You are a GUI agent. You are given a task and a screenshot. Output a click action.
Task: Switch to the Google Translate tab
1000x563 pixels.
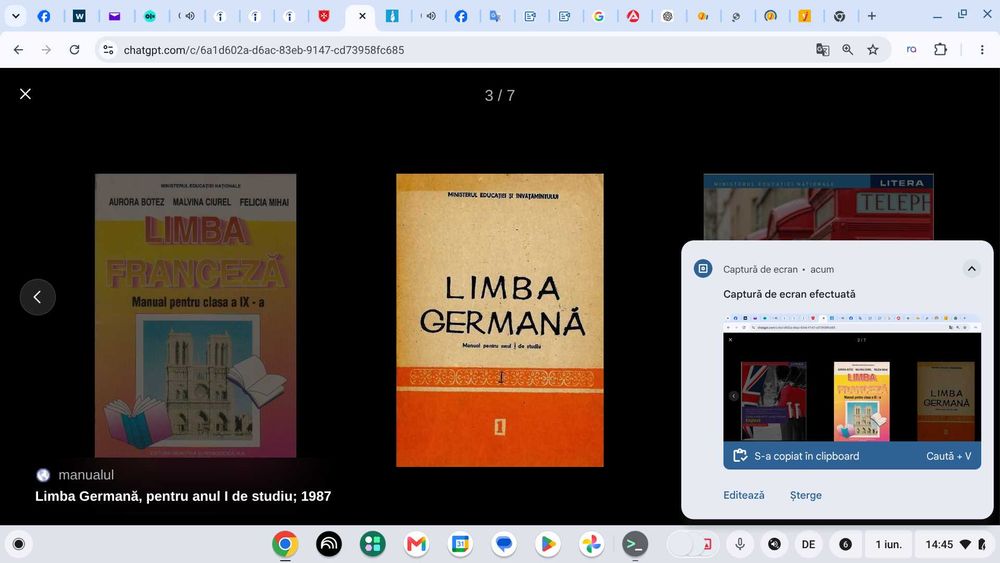[x=496, y=16]
